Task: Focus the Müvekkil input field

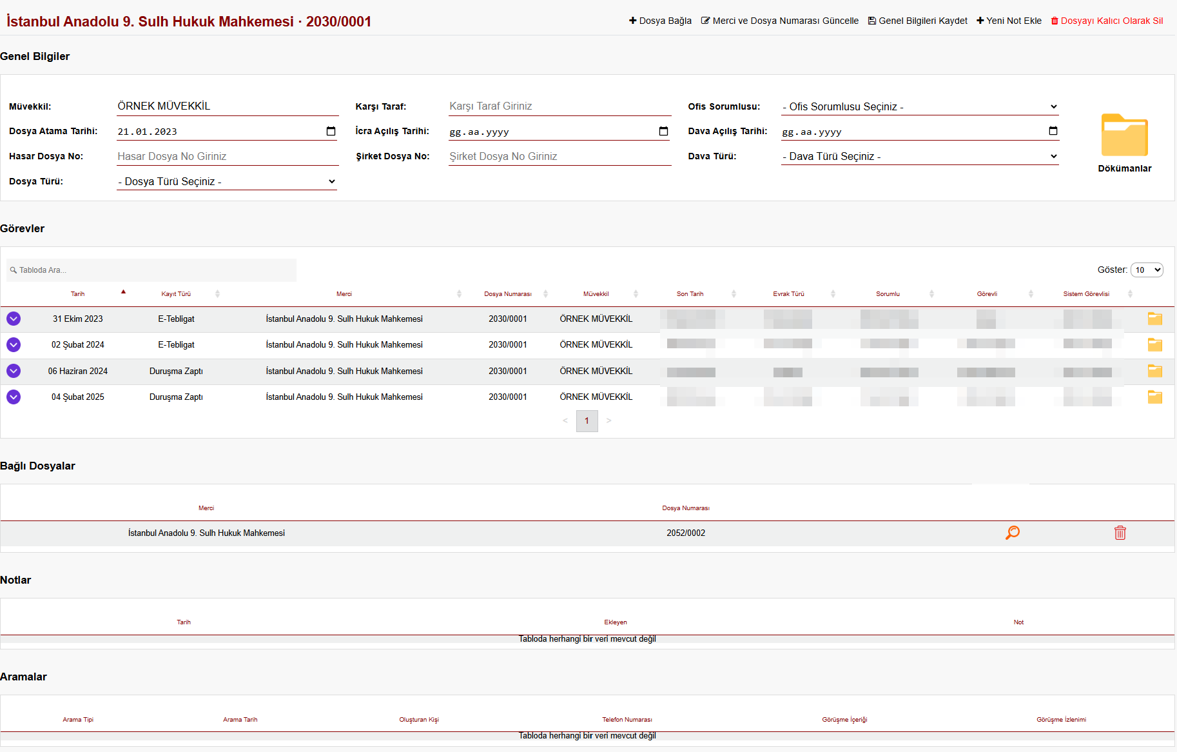Action: (x=227, y=107)
